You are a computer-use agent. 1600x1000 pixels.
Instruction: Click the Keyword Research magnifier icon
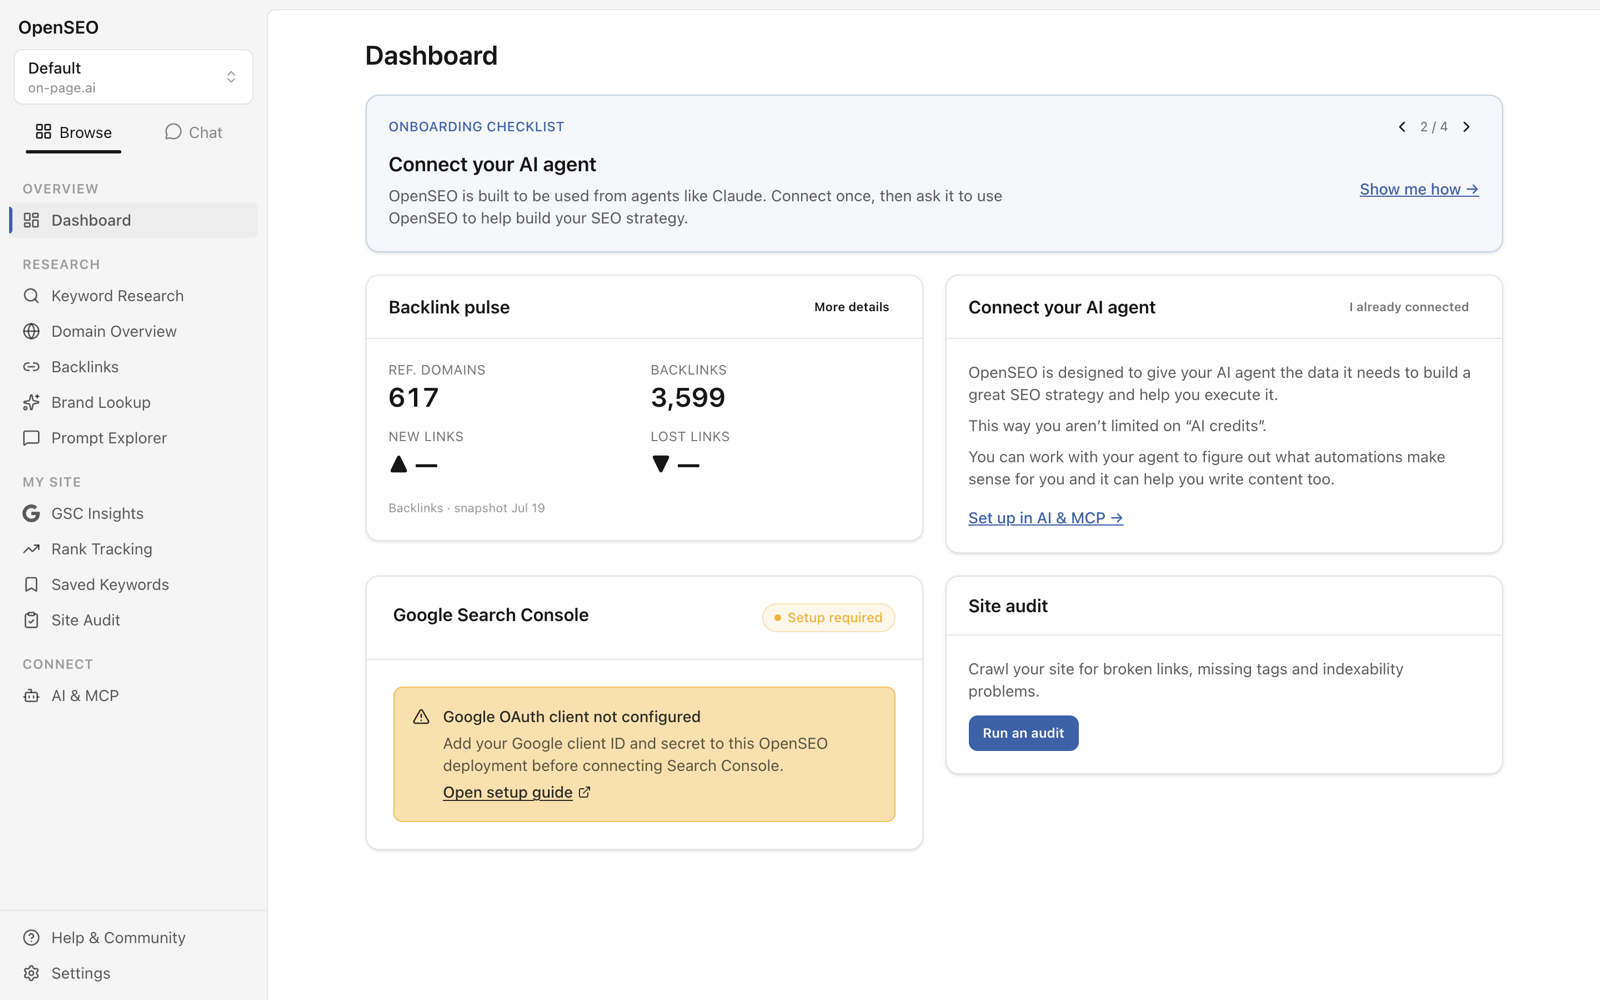(31, 296)
